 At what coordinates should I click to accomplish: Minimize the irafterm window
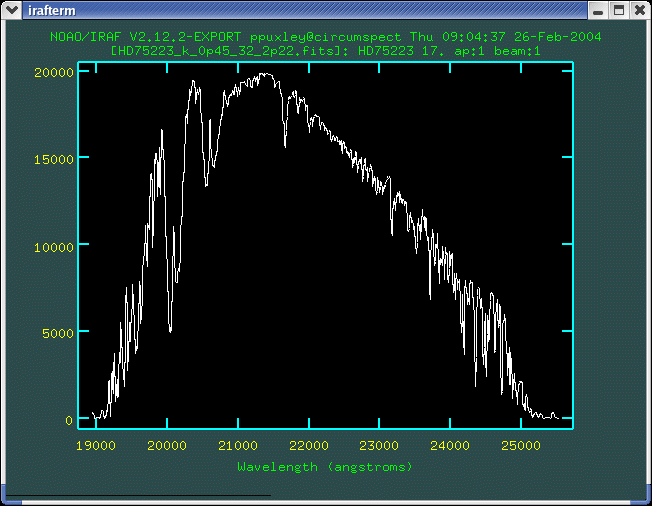(598, 10)
